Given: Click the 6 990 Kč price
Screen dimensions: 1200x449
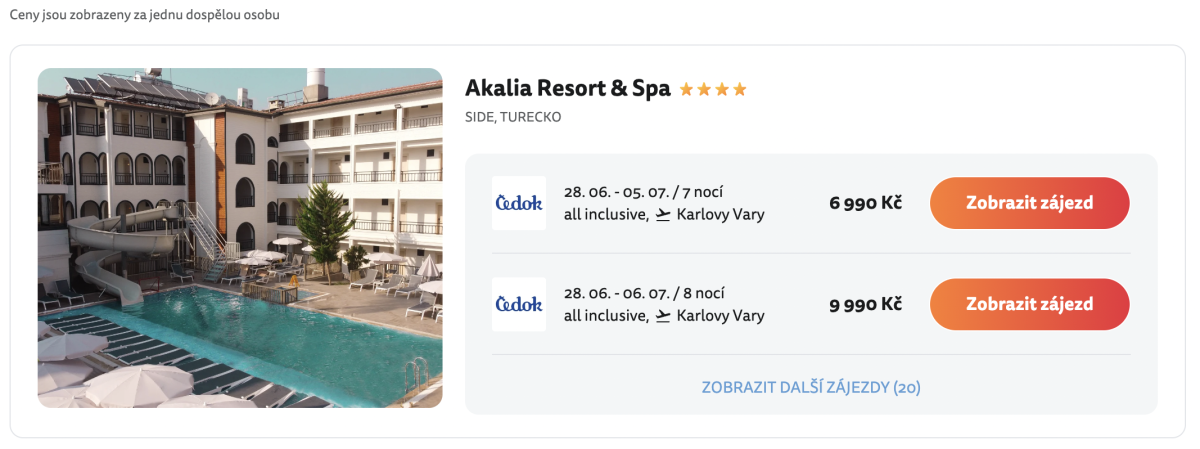Looking at the screenshot, I should coord(865,203).
